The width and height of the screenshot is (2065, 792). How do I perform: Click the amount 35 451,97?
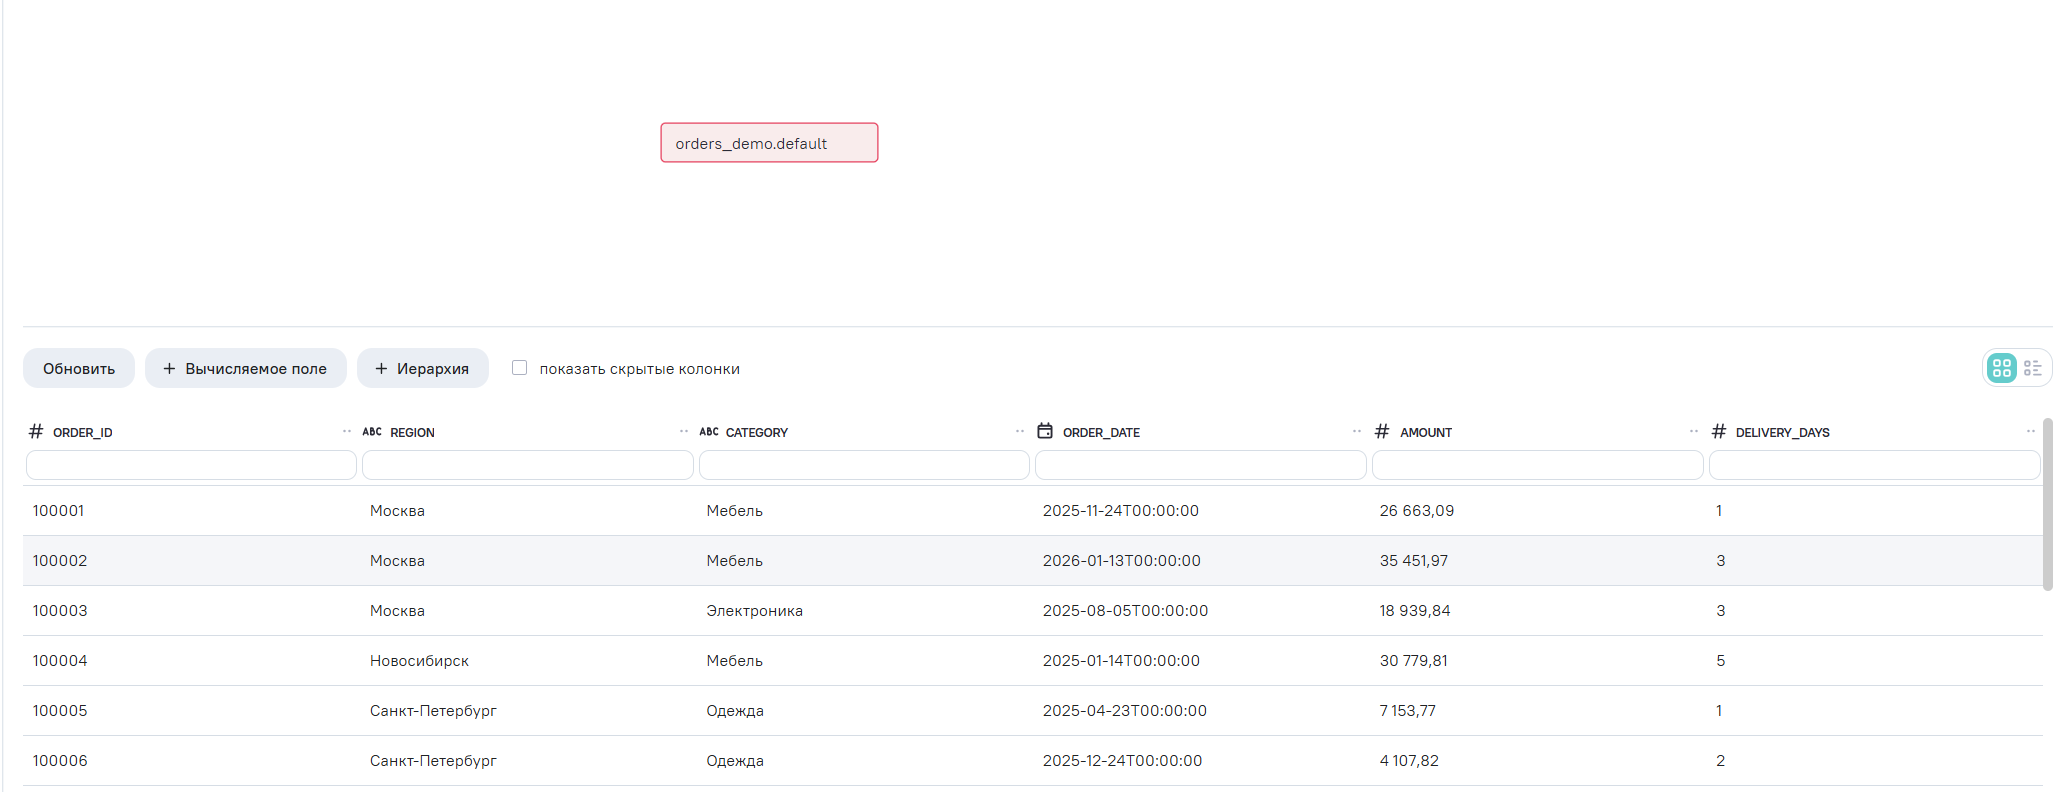click(x=1414, y=561)
